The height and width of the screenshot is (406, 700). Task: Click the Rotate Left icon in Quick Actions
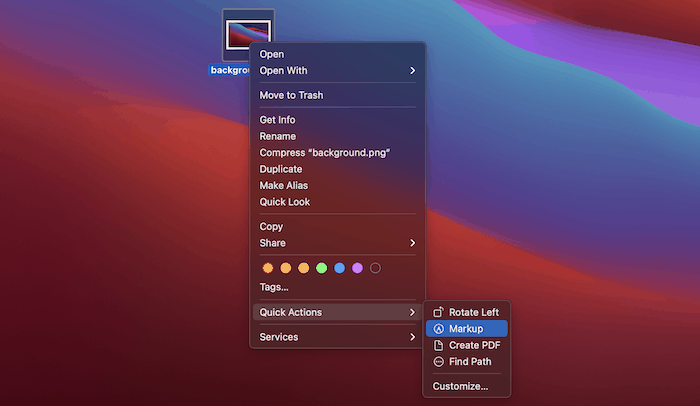438,312
